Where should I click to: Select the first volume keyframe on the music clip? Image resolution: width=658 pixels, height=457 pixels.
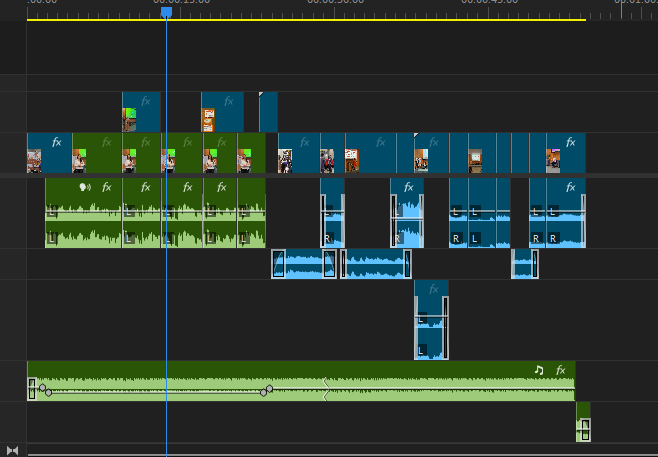point(42,387)
